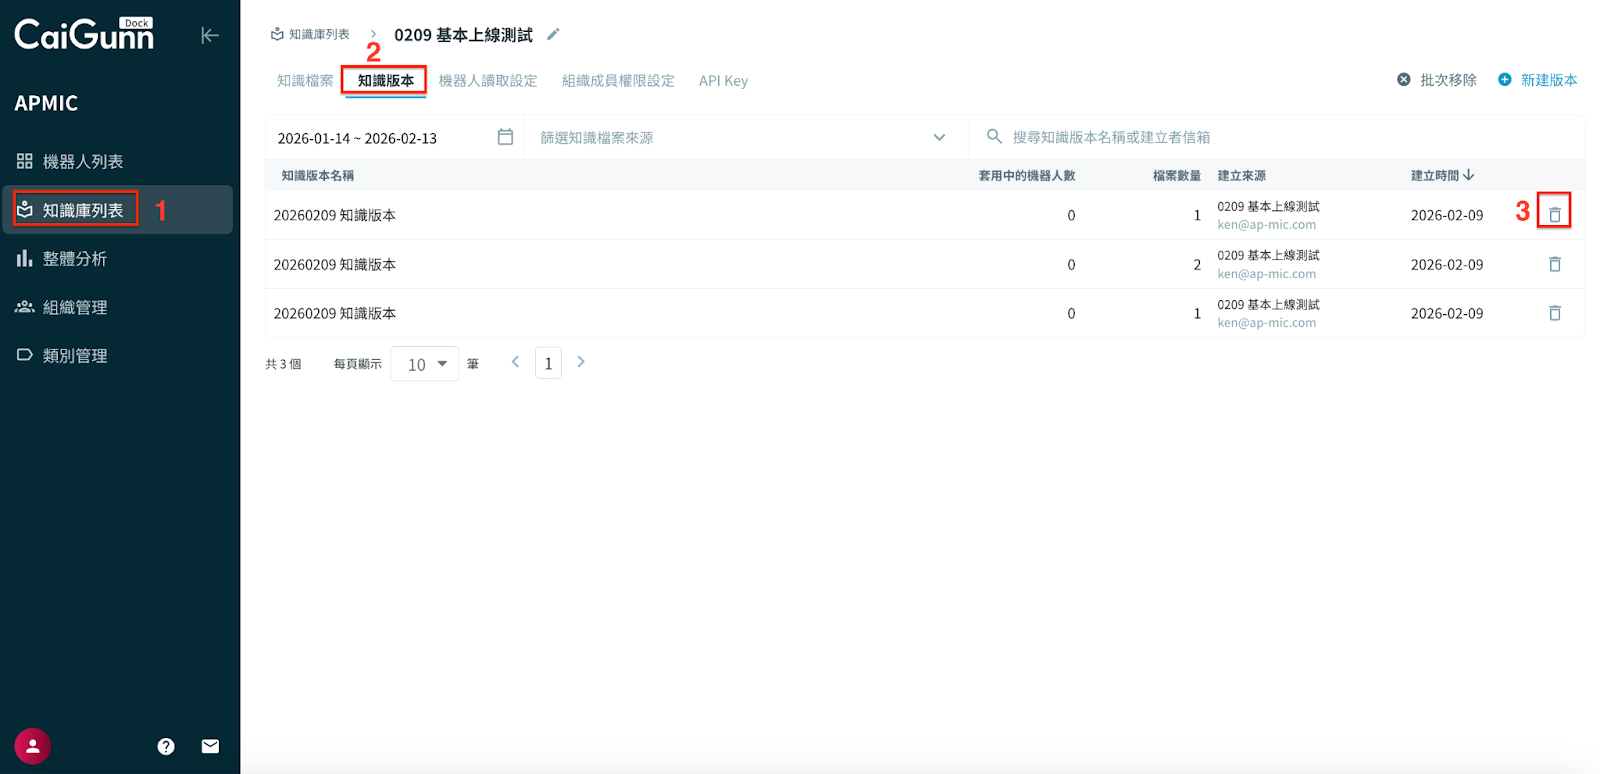
Task: Click the trash icon in the second row
Action: pyautogui.click(x=1554, y=264)
